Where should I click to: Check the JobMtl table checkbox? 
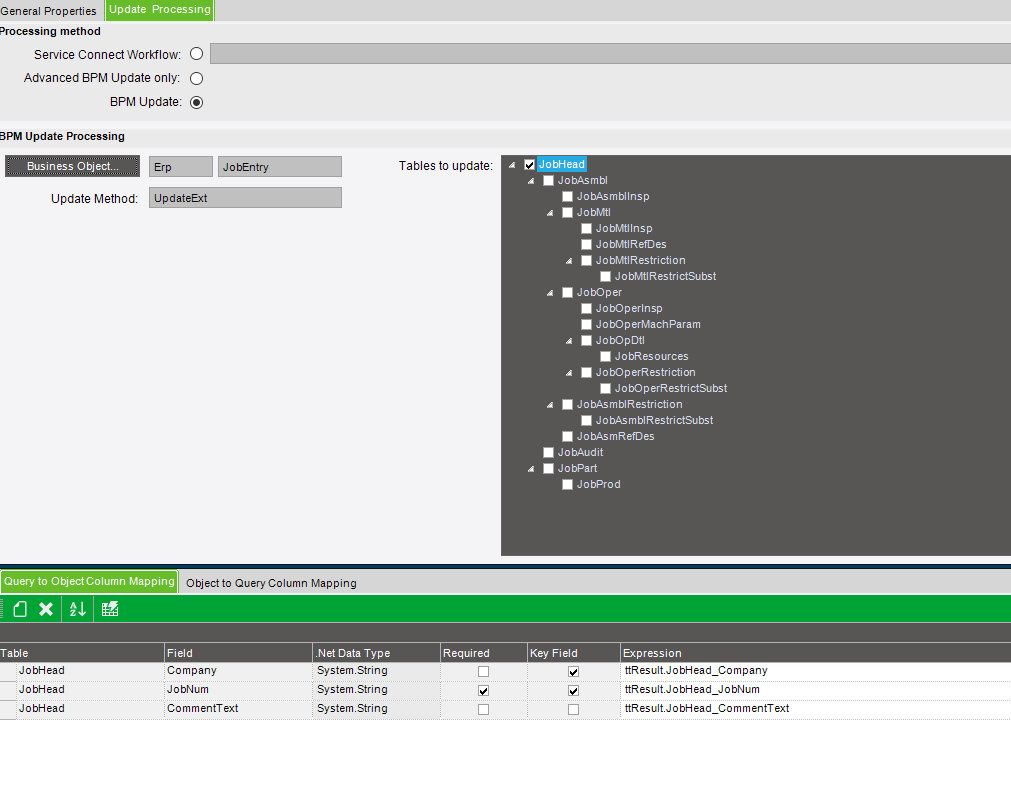coord(567,213)
